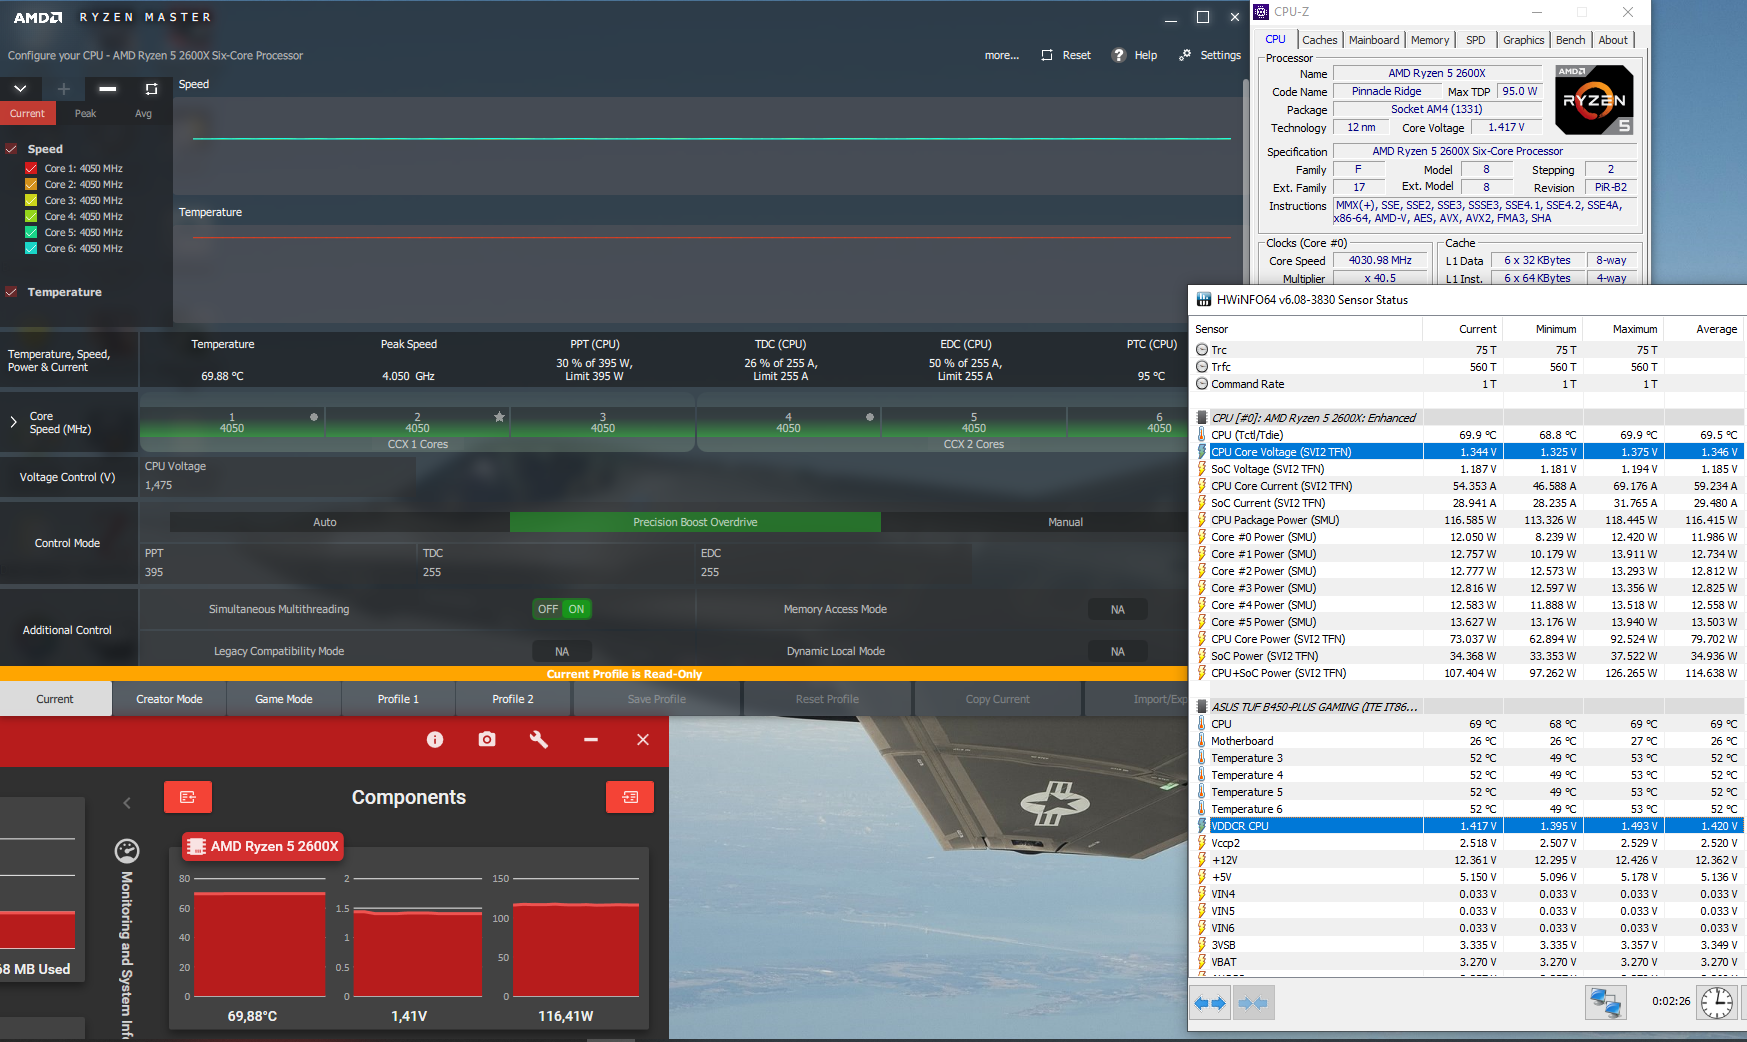
Task: Click the PPT value field showing 395
Action: (x=278, y=572)
